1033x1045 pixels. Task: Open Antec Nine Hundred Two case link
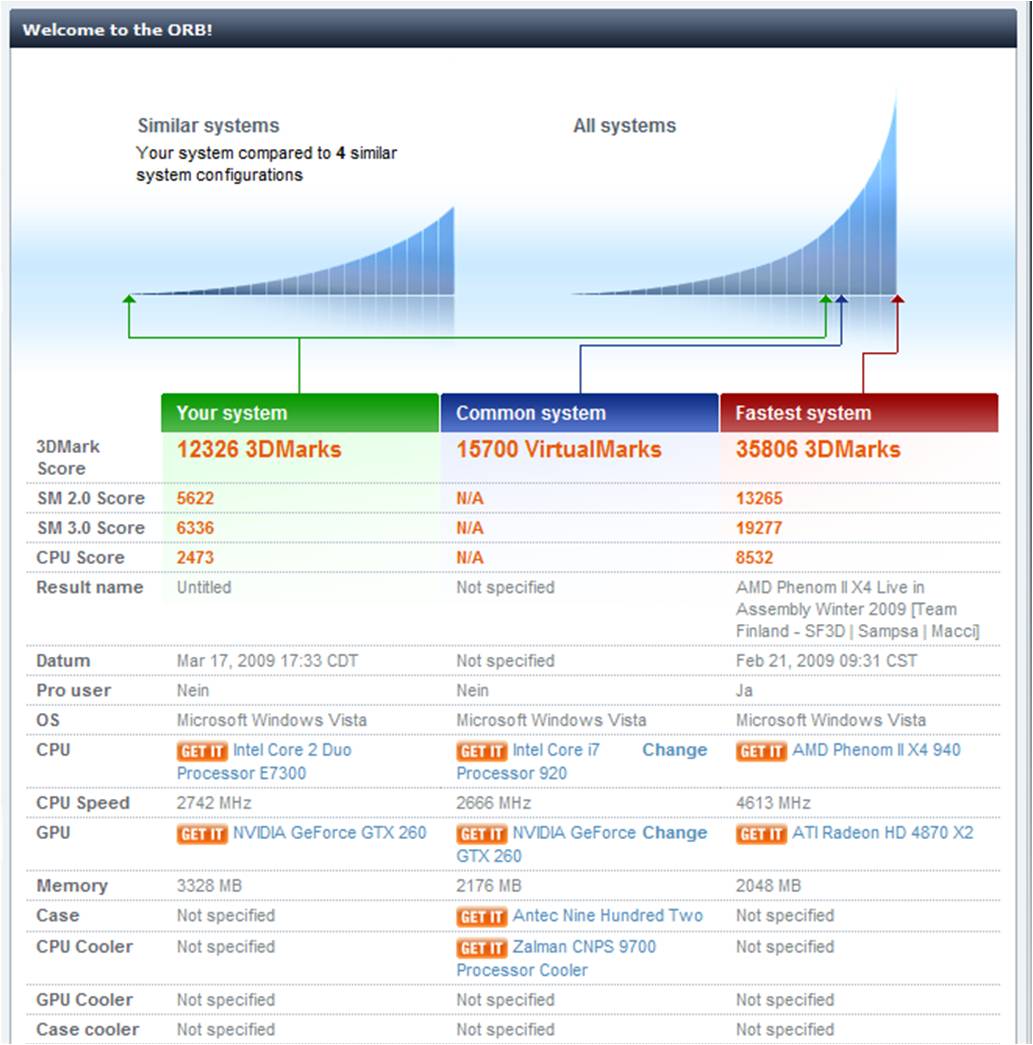pyautogui.click(x=608, y=915)
